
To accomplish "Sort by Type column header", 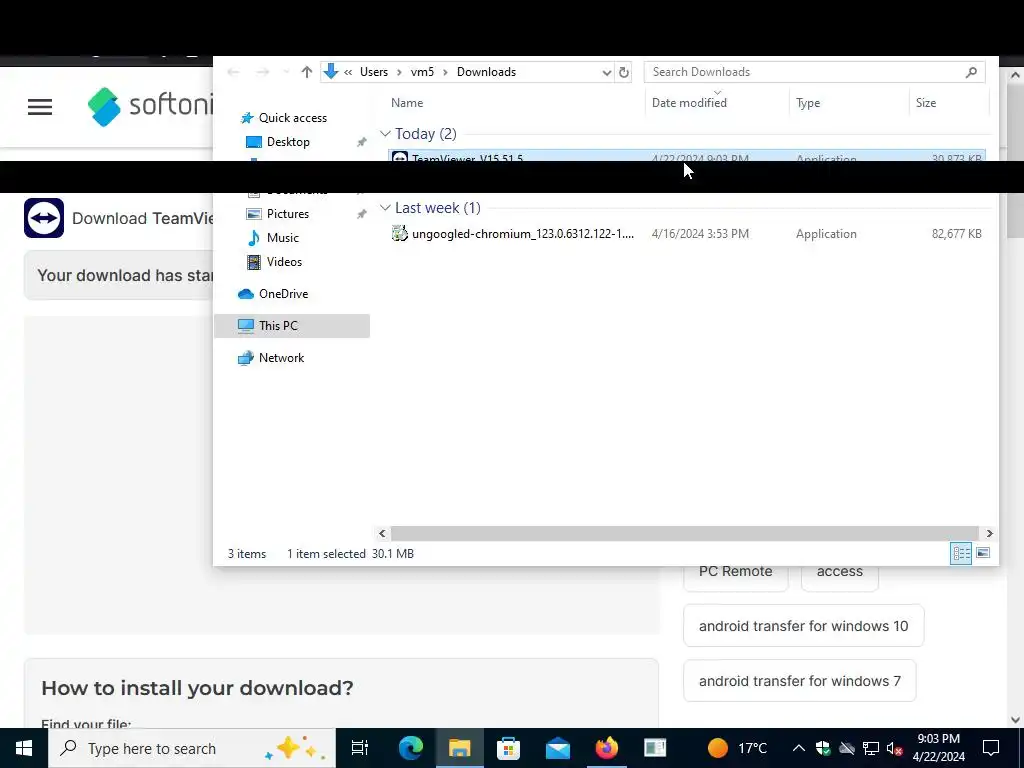I will pyautogui.click(x=808, y=103).
